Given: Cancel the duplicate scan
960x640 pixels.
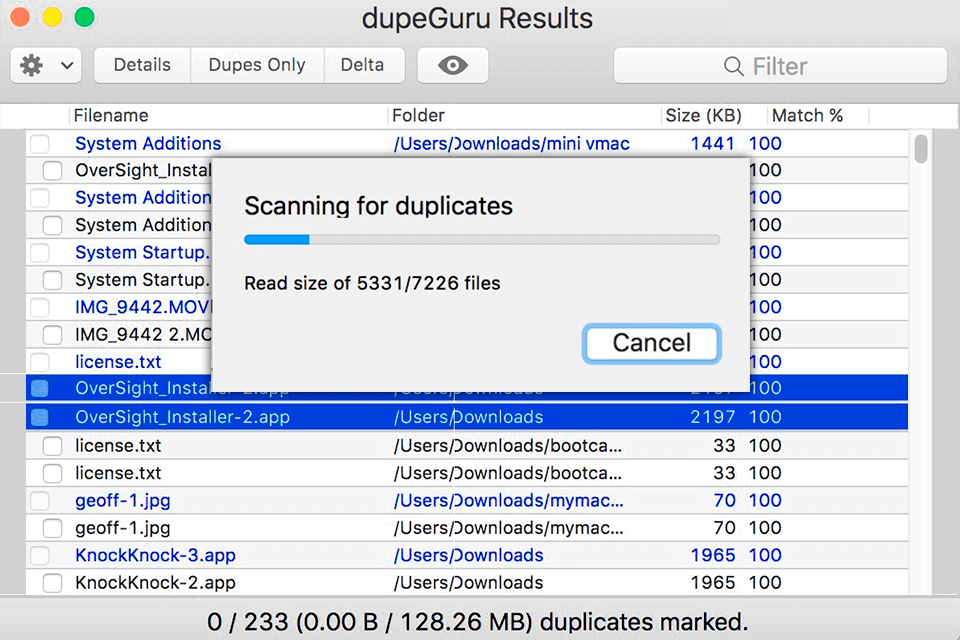Looking at the screenshot, I should [651, 343].
